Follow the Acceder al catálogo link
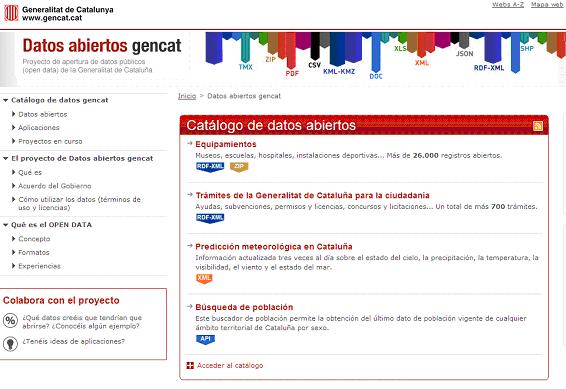This screenshot has height=389, width=566. [230, 366]
